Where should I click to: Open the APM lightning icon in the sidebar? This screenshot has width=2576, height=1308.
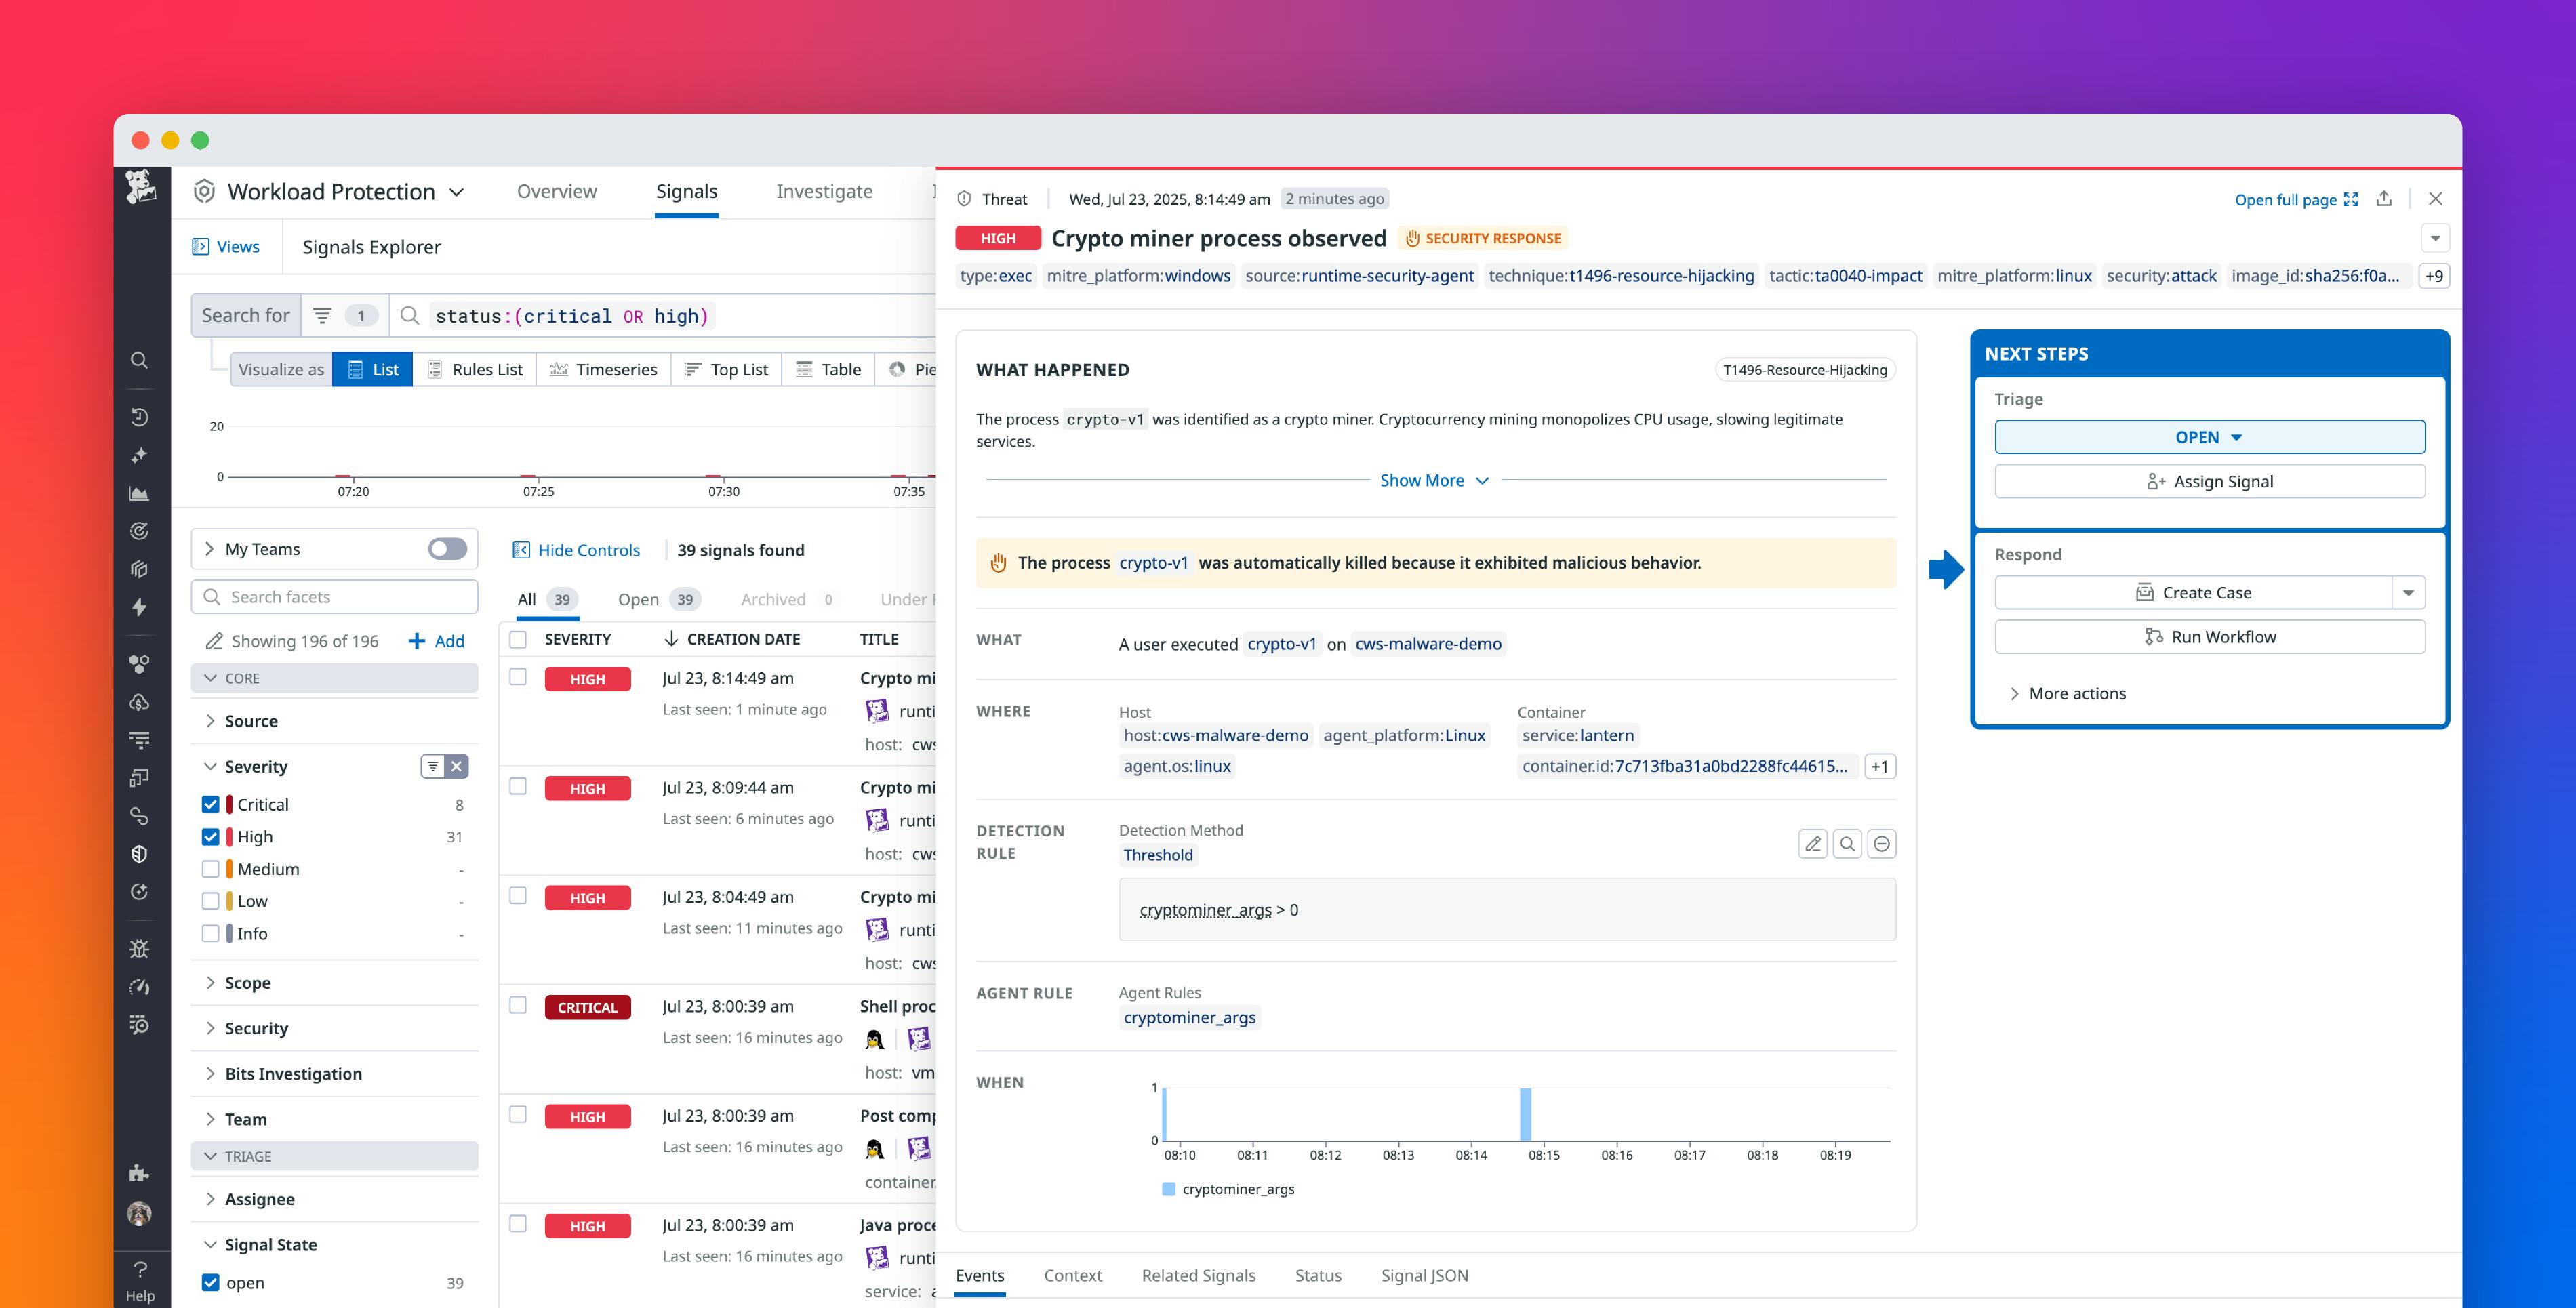pos(140,608)
